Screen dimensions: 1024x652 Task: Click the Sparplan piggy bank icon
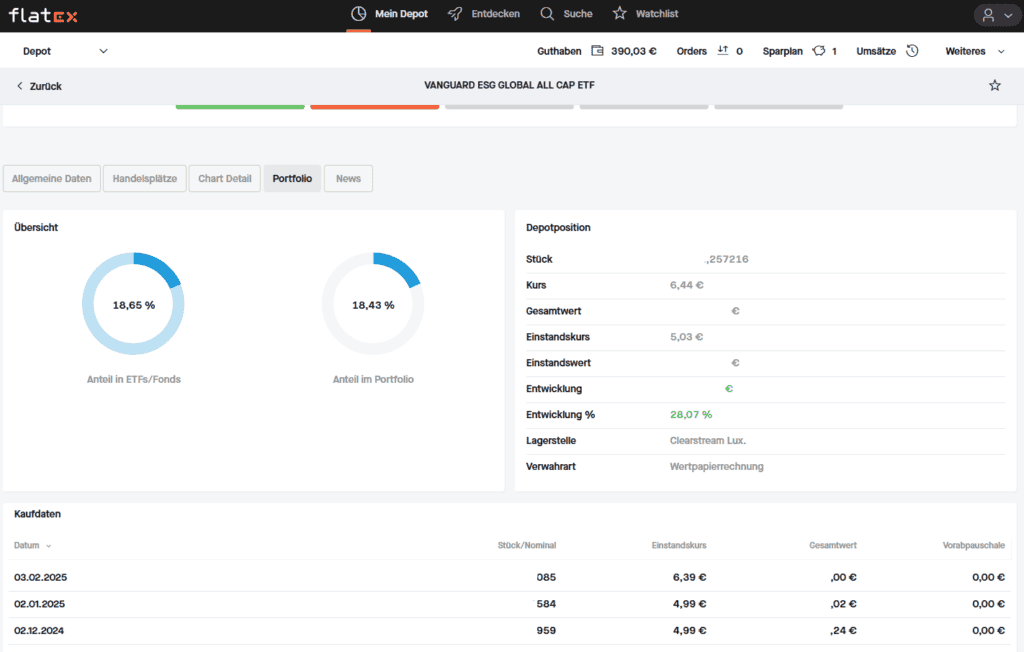[x=819, y=51]
